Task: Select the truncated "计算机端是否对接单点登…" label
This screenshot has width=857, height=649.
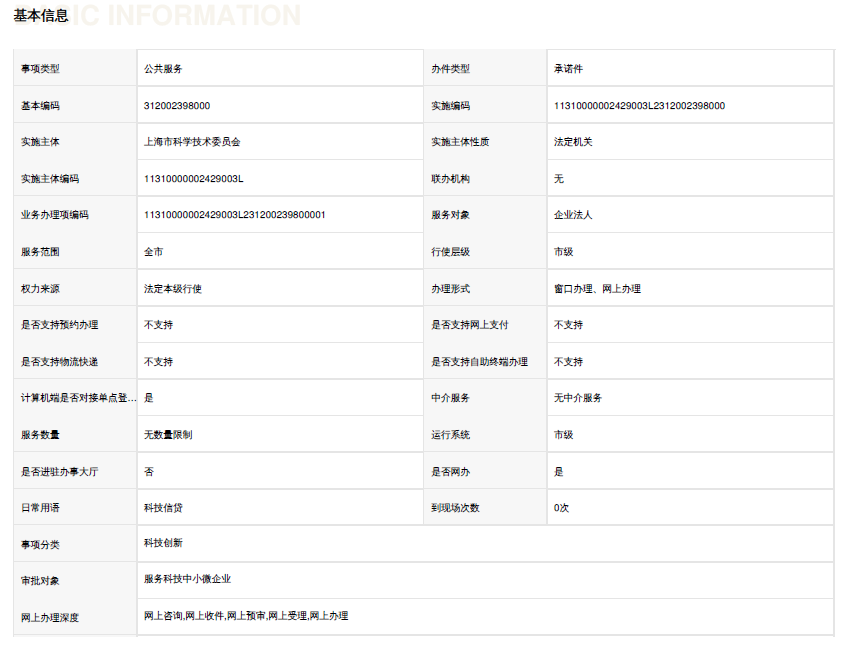Action: (x=78, y=398)
